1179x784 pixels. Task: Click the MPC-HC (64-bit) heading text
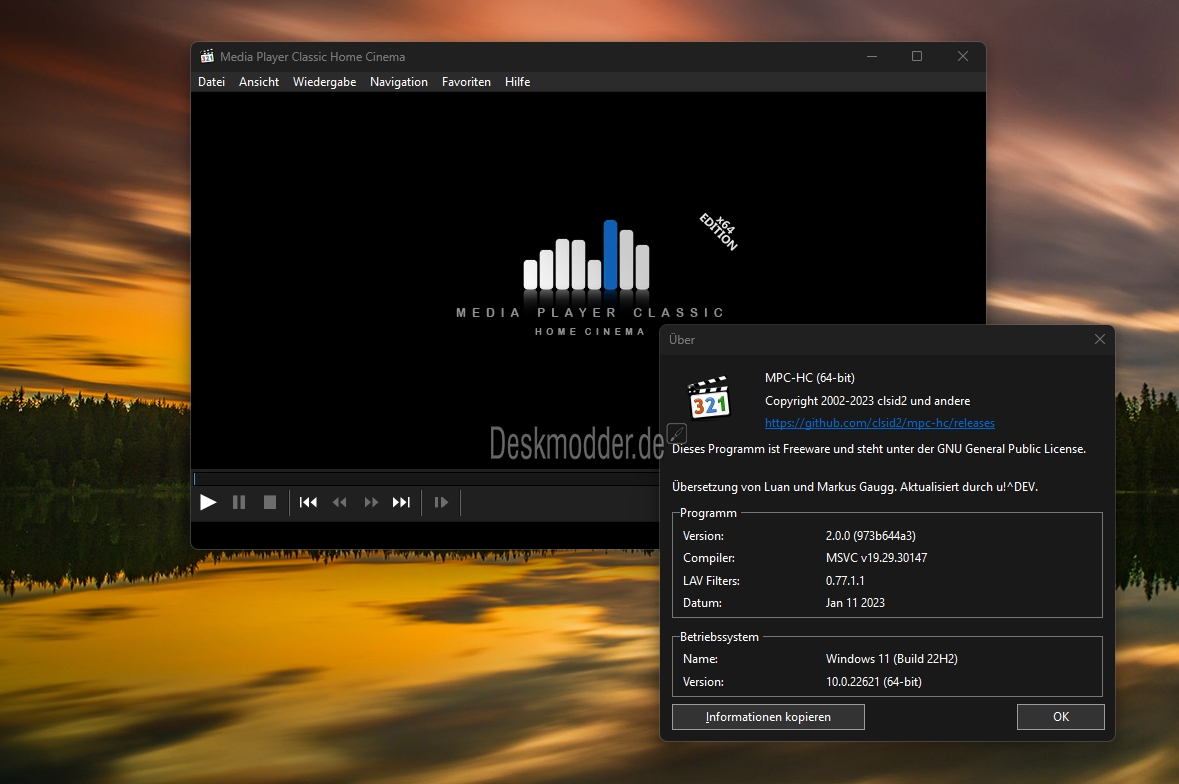(x=810, y=377)
